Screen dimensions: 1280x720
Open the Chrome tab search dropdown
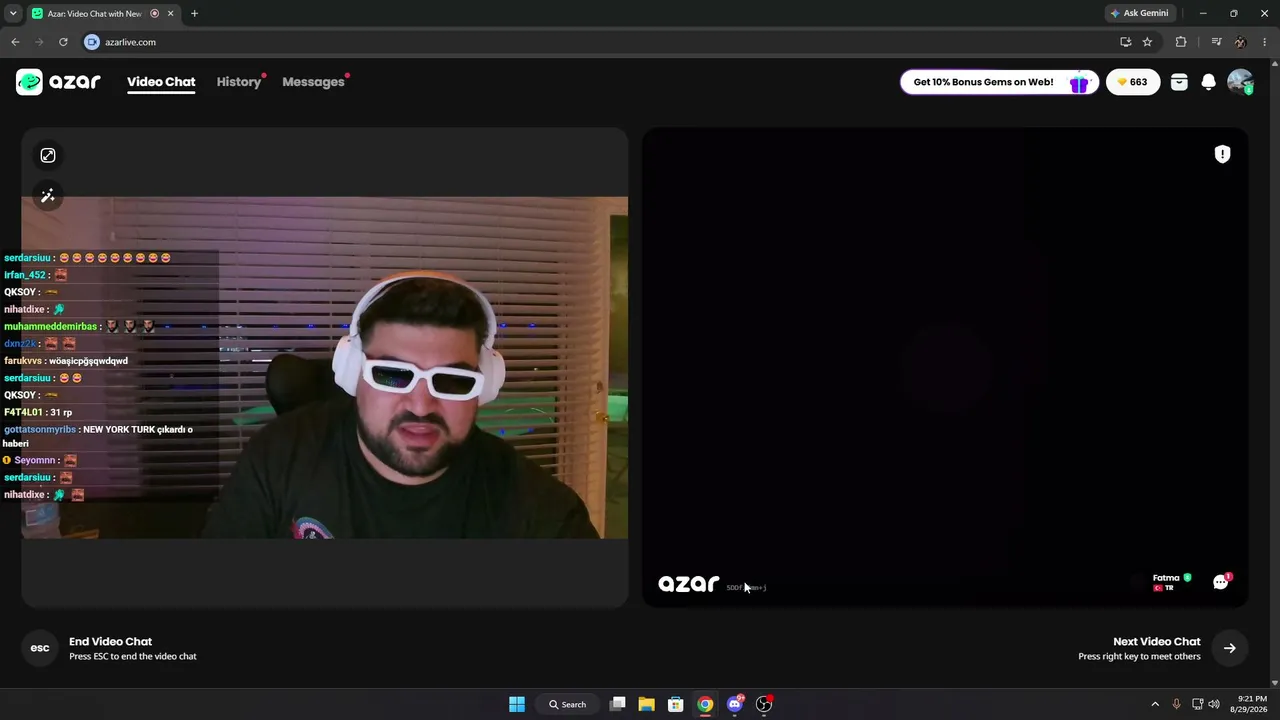pos(13,13)
